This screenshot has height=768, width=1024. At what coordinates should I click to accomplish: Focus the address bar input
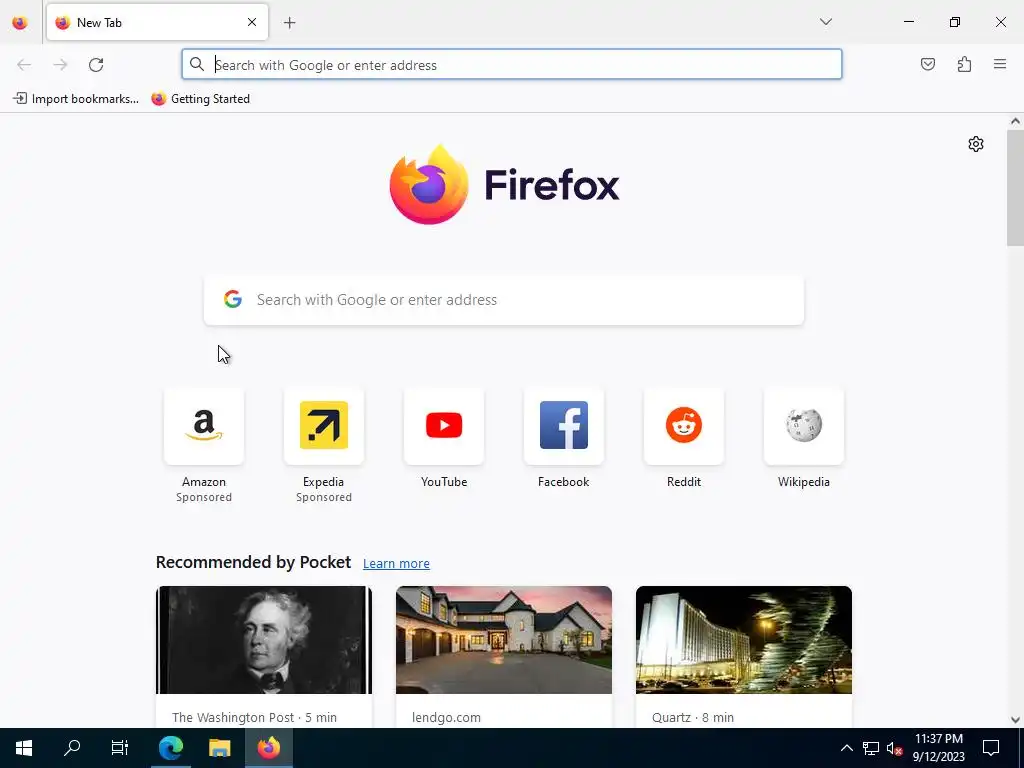[511, 65]
